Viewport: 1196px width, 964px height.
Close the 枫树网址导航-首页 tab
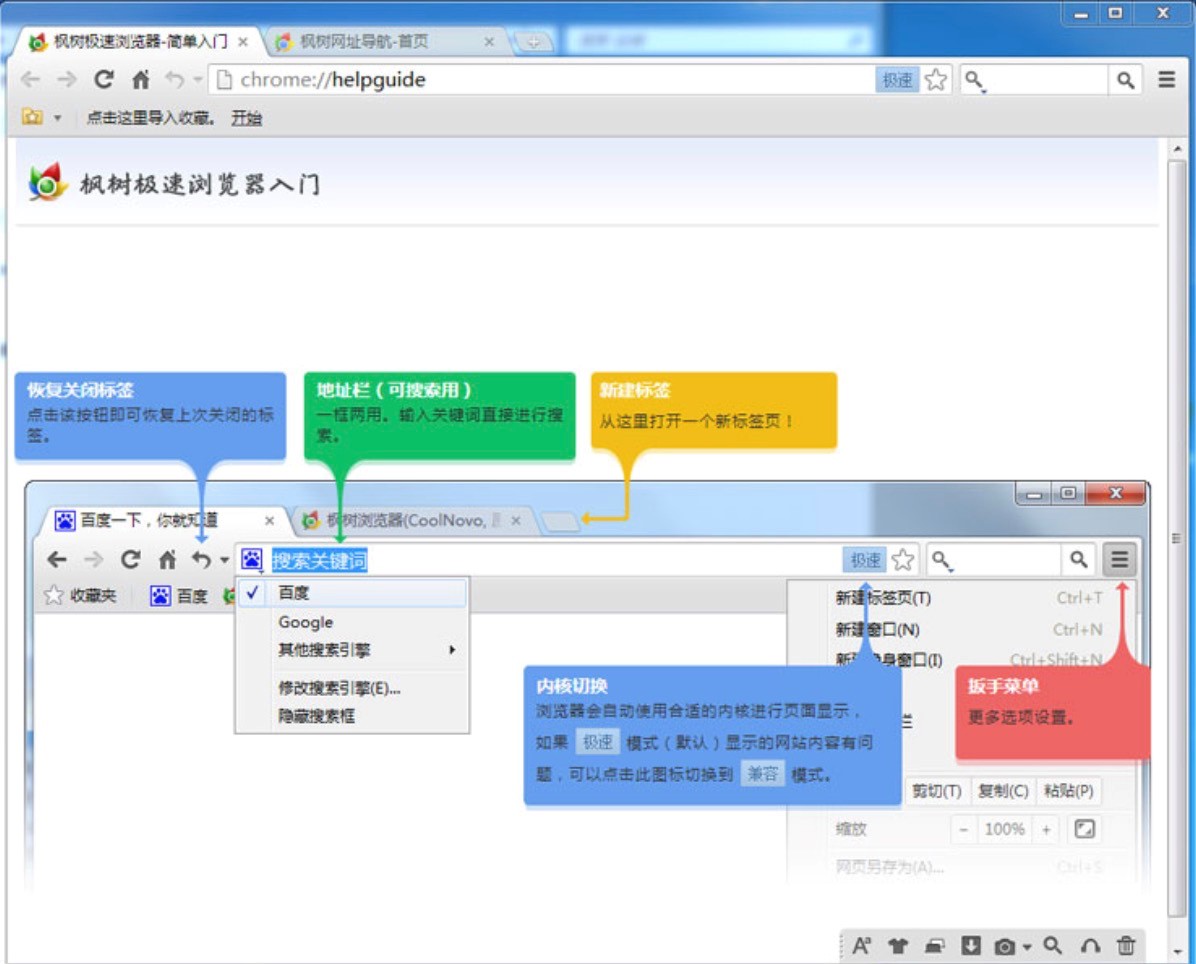(x=489, y=42)
